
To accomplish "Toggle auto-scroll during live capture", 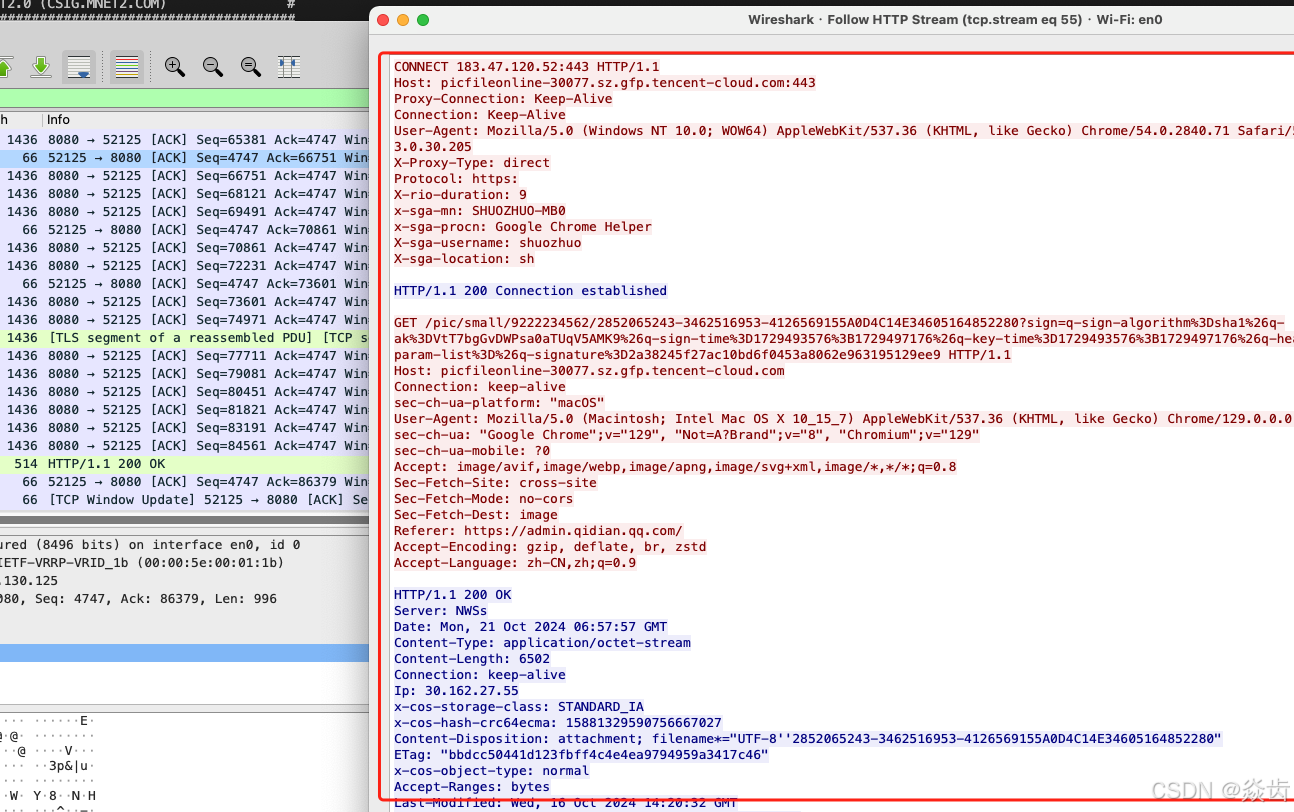I will (x=80, y=67).
